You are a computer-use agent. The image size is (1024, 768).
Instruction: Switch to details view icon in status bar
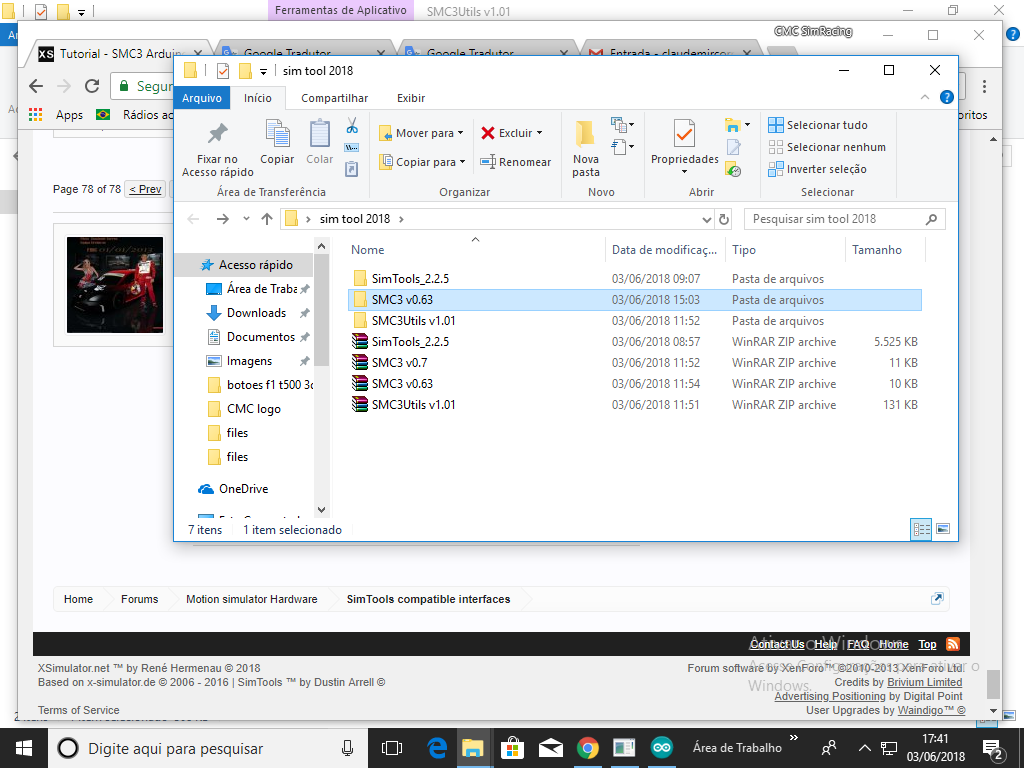coord(921,529)
